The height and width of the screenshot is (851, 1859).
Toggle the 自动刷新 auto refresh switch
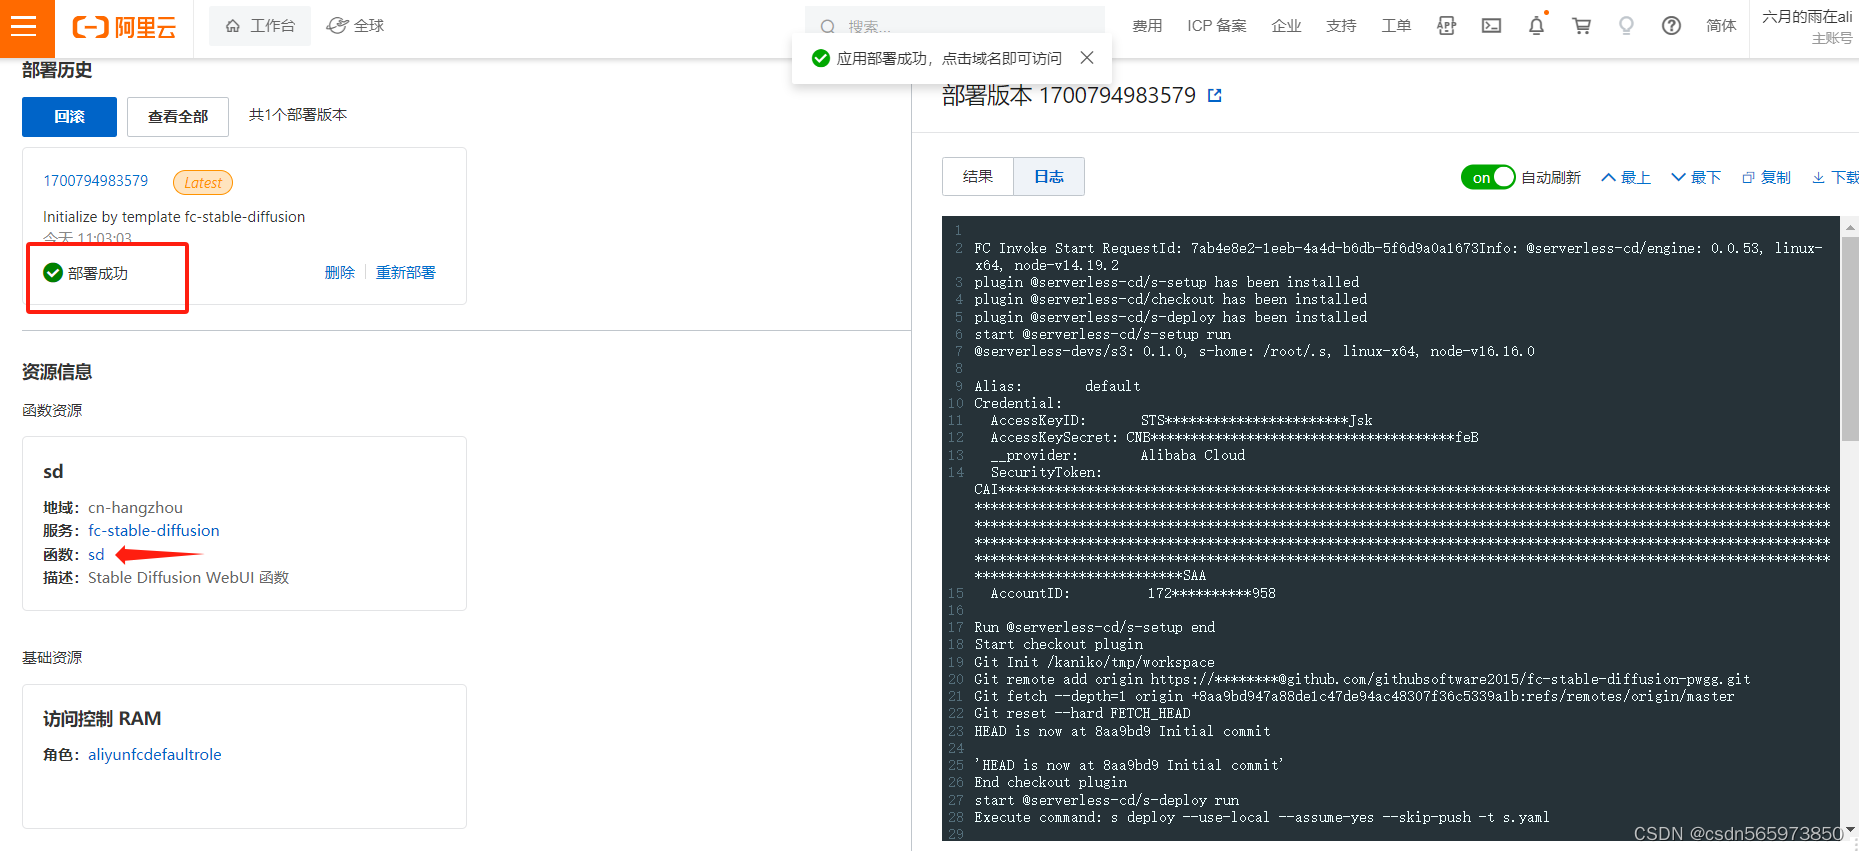(x=1487, y=177)
